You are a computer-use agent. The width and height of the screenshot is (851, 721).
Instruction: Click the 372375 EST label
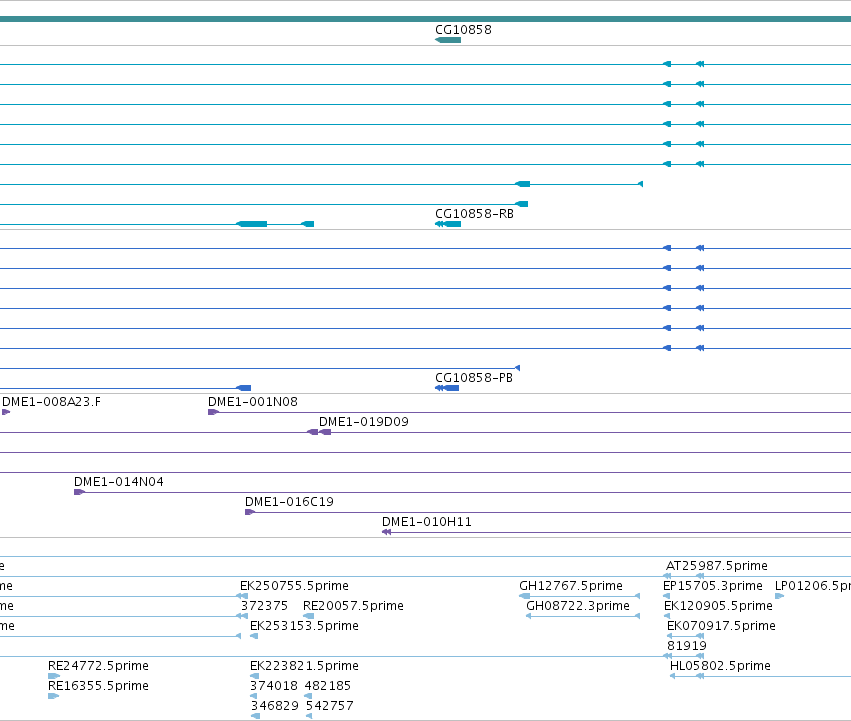tap(264, 606)
